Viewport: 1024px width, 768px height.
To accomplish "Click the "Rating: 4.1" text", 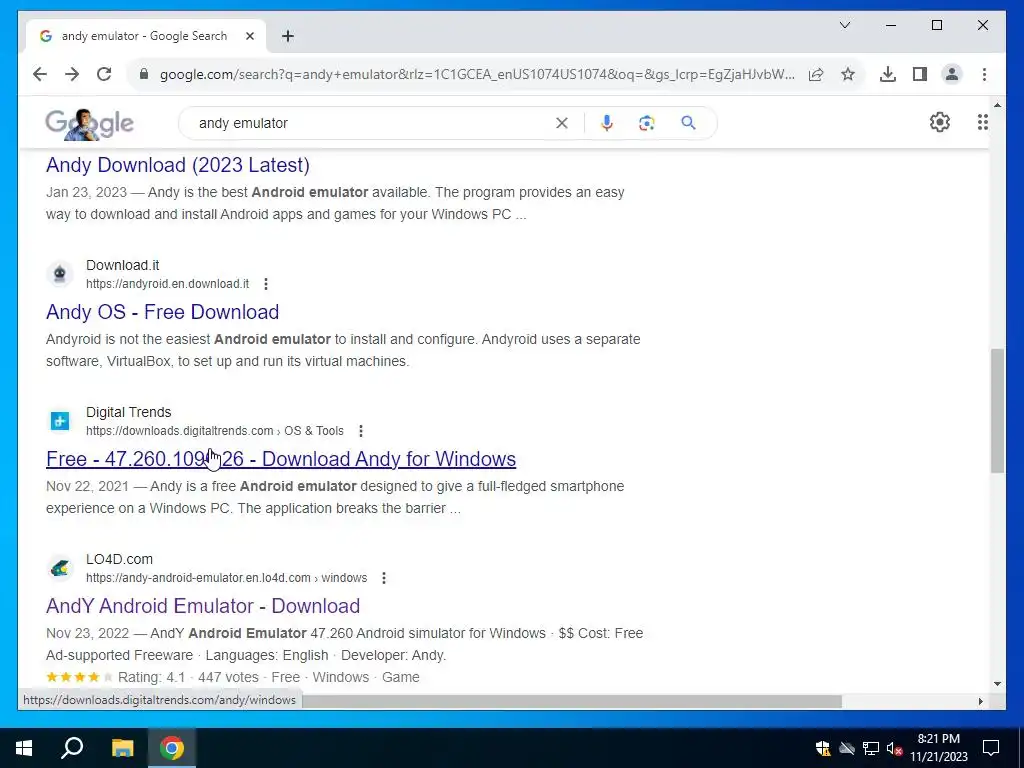I will coord(152,677).
